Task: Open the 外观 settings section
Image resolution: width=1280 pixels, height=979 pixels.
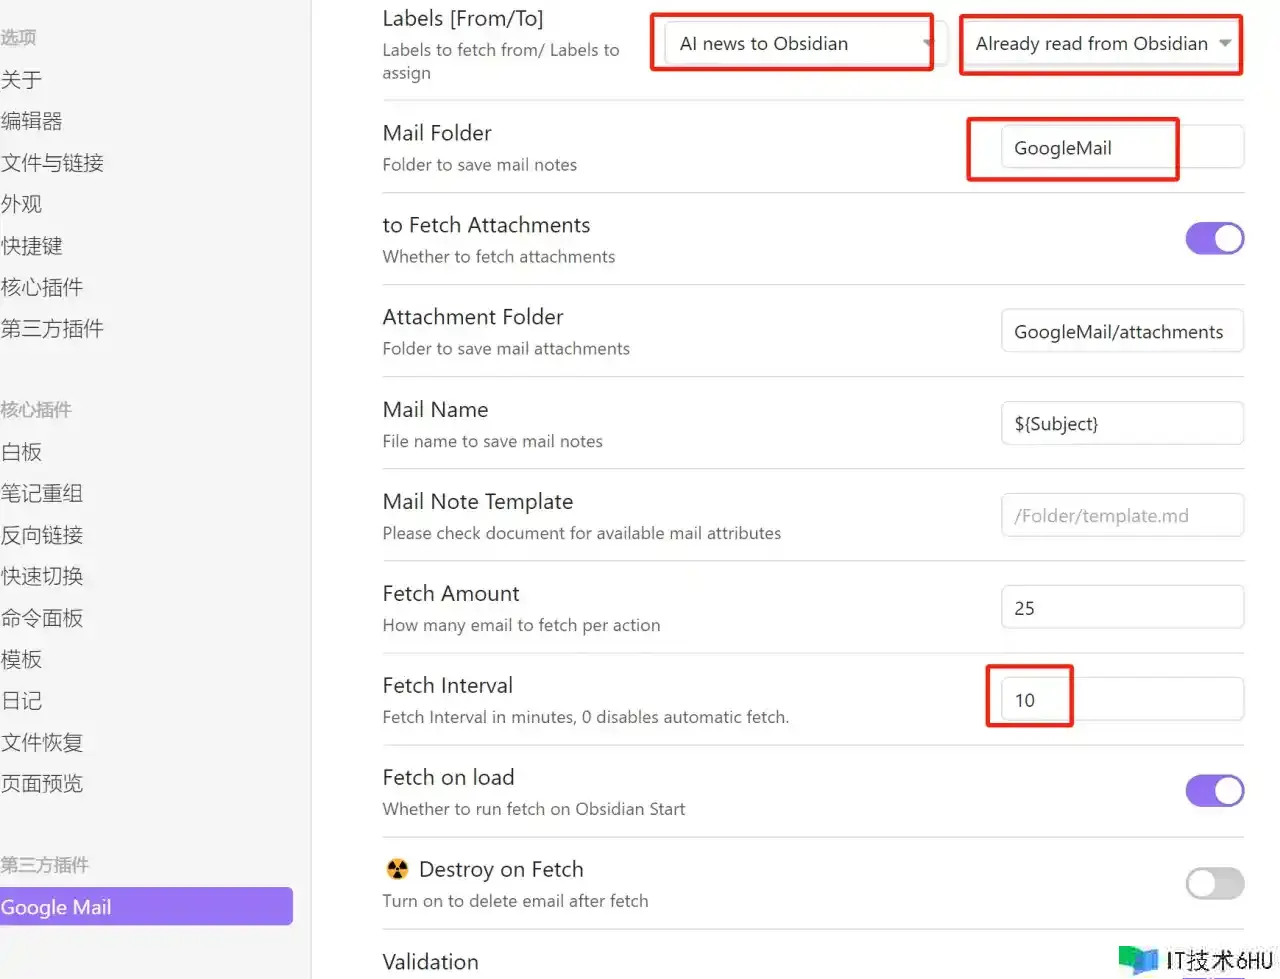Action: click(22, 204)
